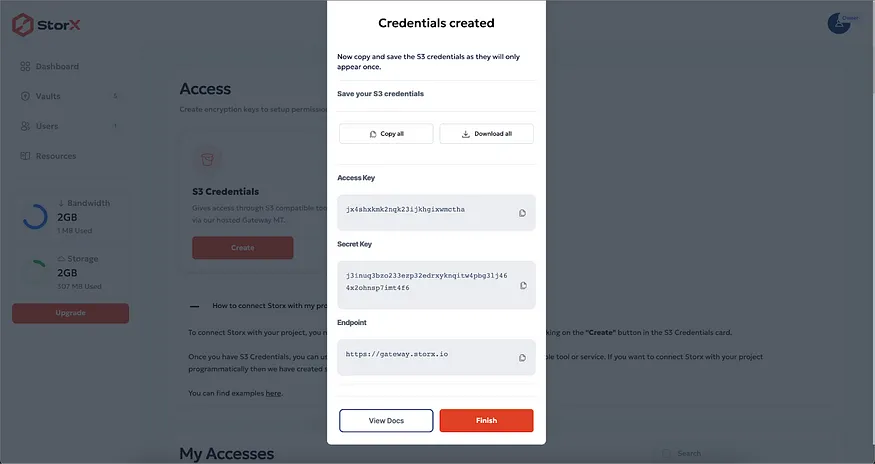
Task: Open the Users sidebar item
Action: click(x=46, y=126)
